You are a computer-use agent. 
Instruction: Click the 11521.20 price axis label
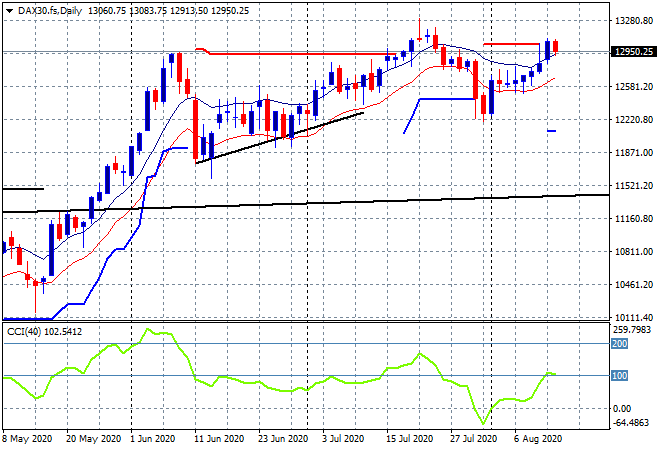pos(634,186)
